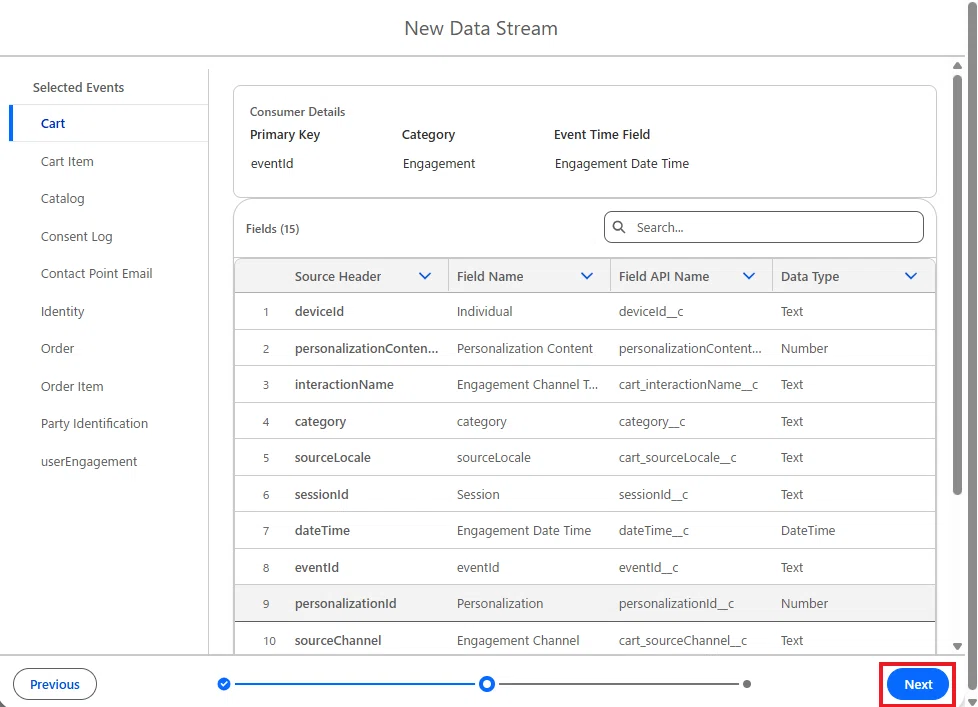Click the vertical scrollbar thumb of the dialog
The width and height of the screenshot is (978, 707).
pyautogui.click(x=957, y=285)
